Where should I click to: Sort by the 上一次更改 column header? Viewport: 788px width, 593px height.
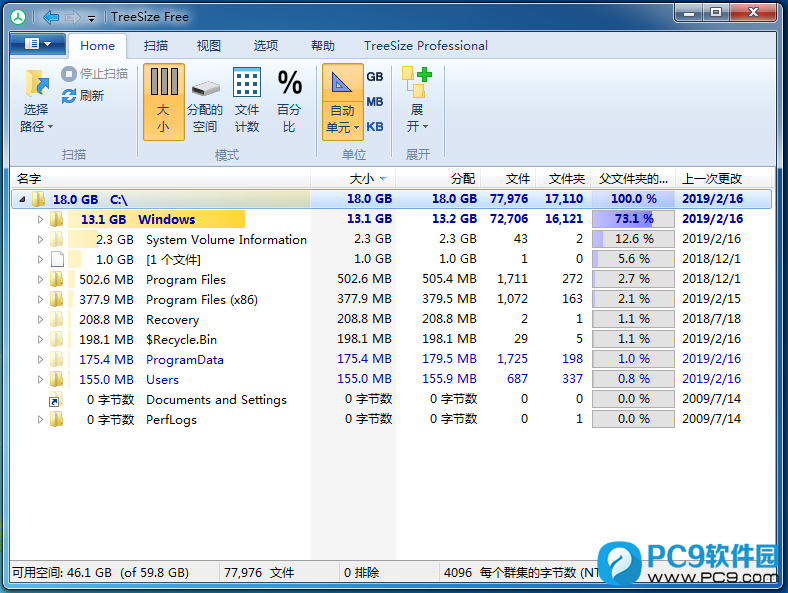coord(724,178)
